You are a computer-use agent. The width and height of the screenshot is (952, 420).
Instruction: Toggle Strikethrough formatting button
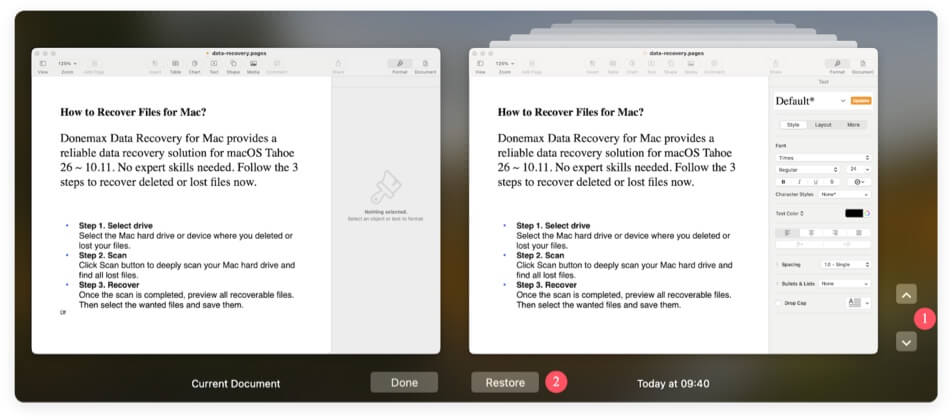[832, 181]
